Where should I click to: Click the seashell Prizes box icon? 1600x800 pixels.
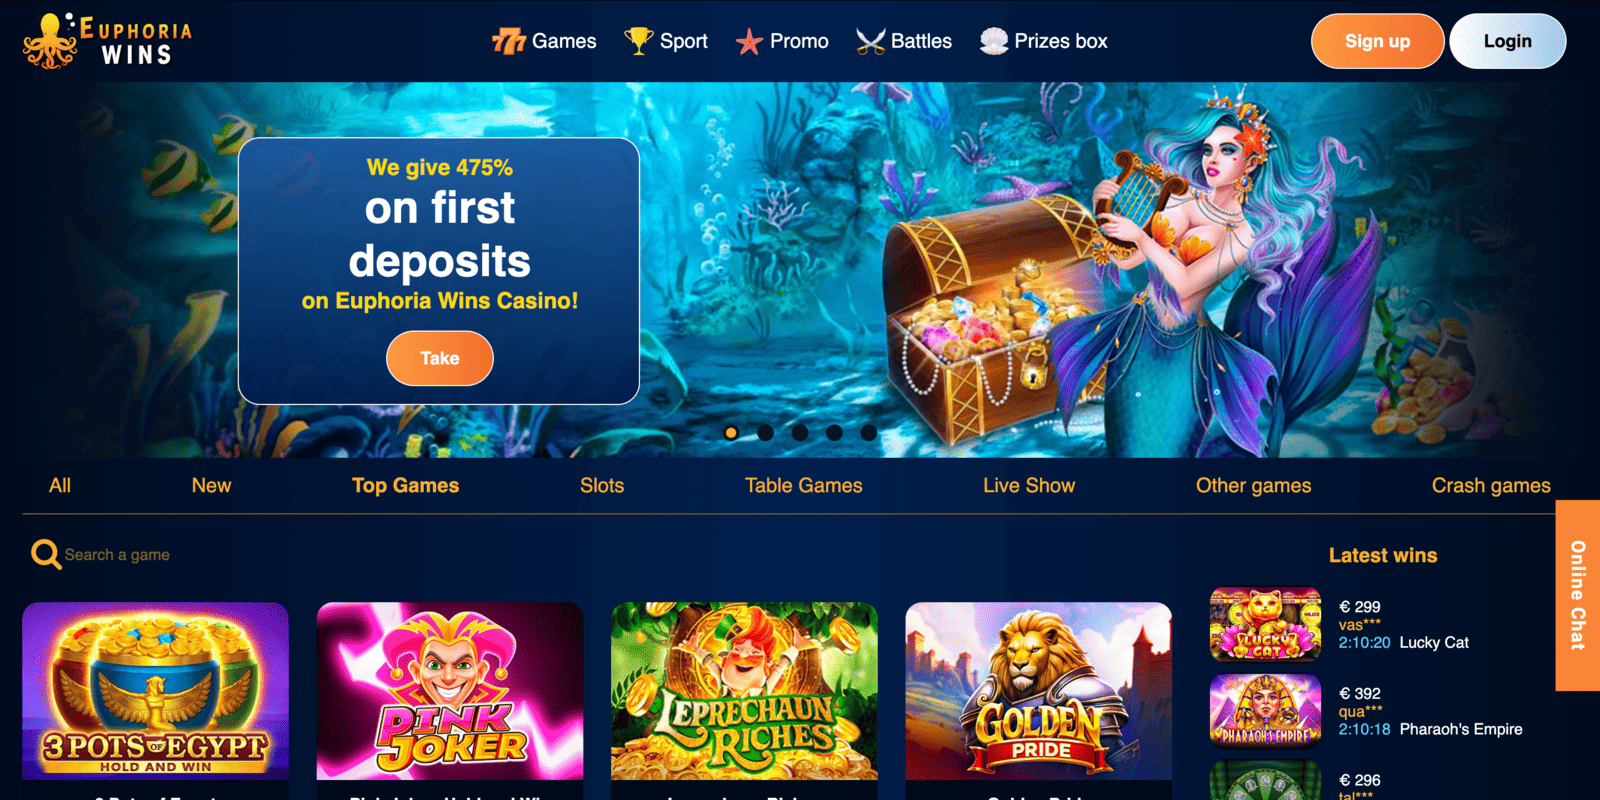pyautogui.click(x=993, y=41)
